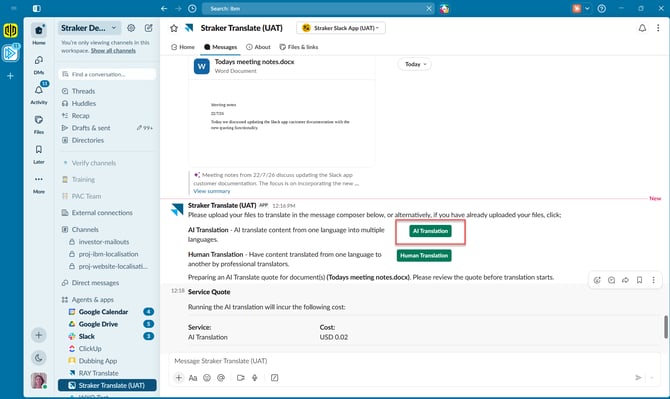The width and height of the screenshot is (670, 399).
Task: Go back in history arrow
Action: pos(164,9)
